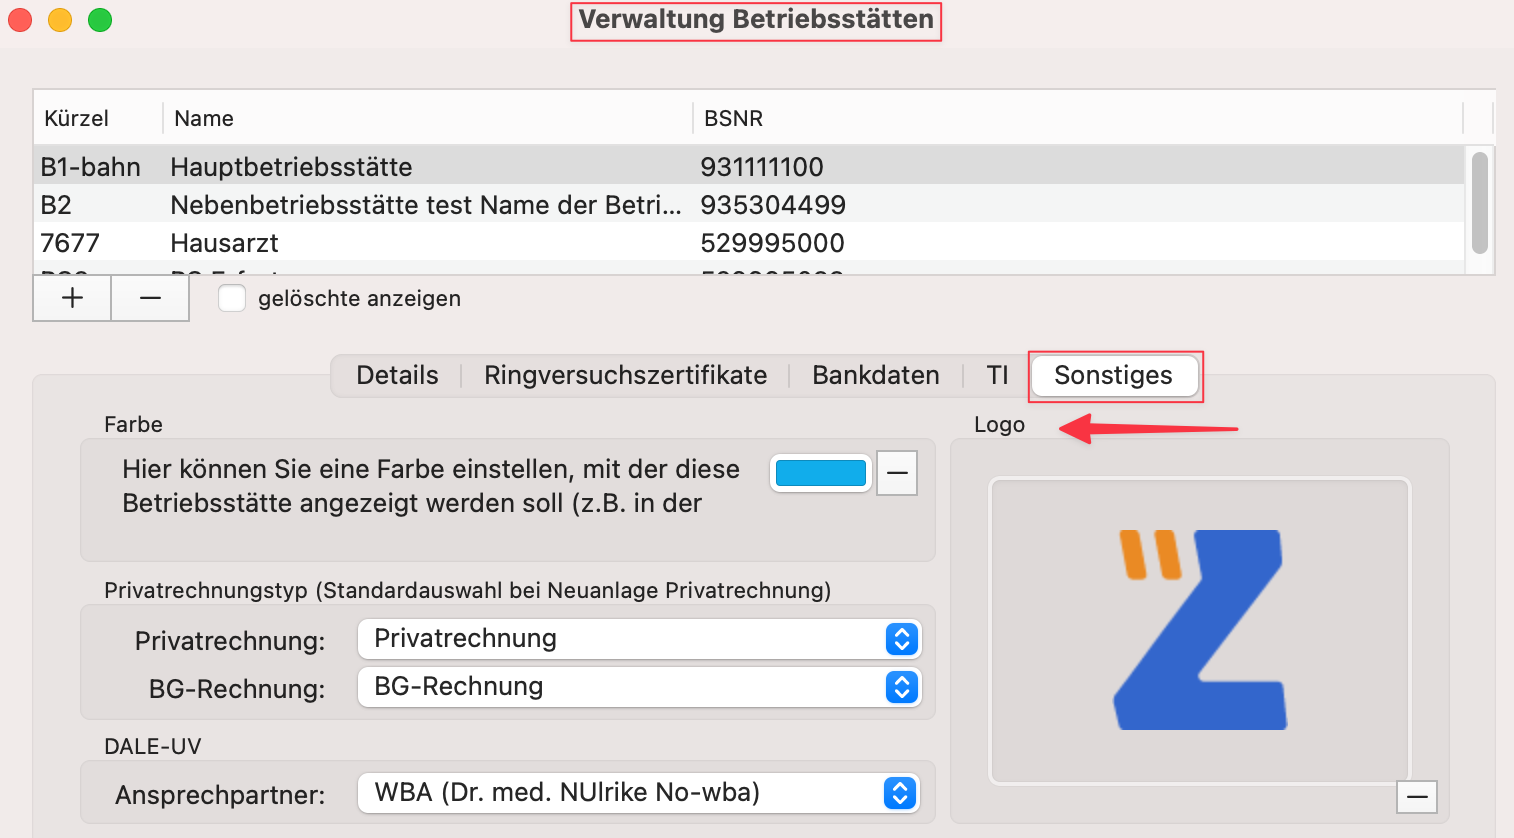Switch to the Details tab
Screen dimensions: 1514x838
point(397,375)
